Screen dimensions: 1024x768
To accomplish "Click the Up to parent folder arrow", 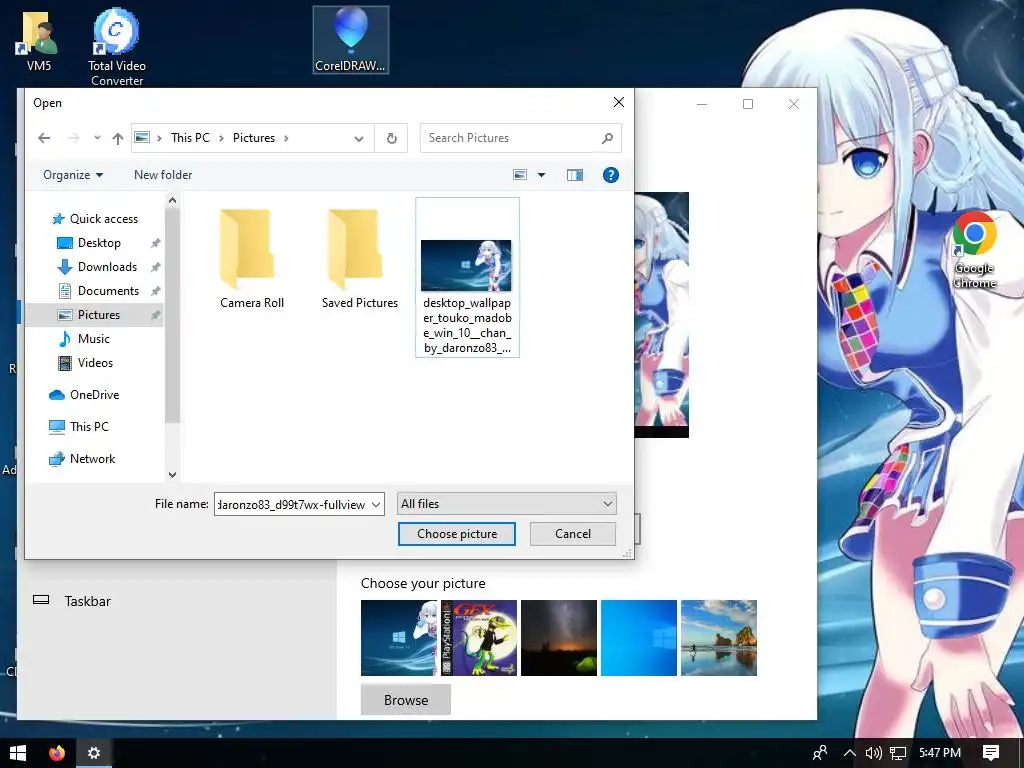I will [118, 138].
